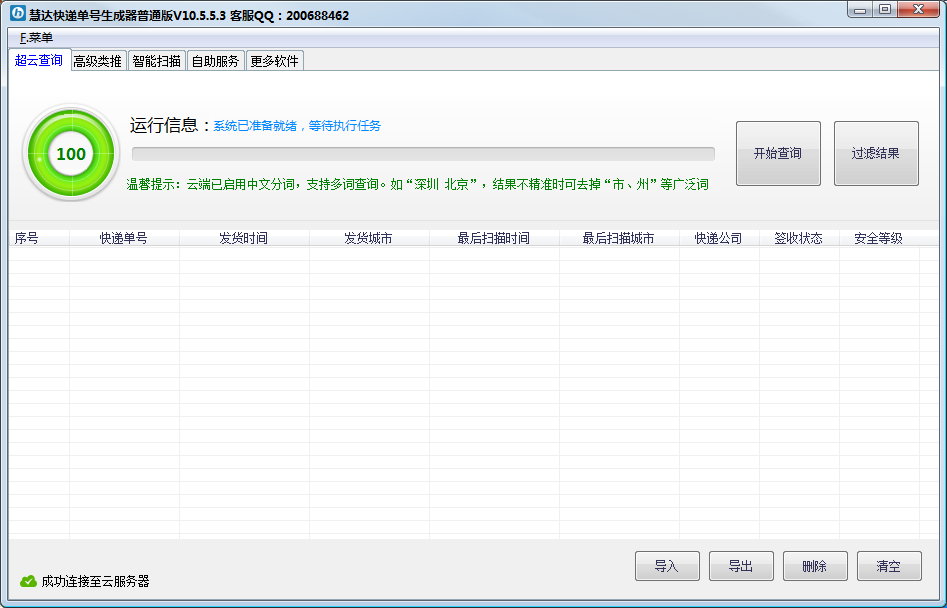Click the 过滤结果 button

coord(876,153)
